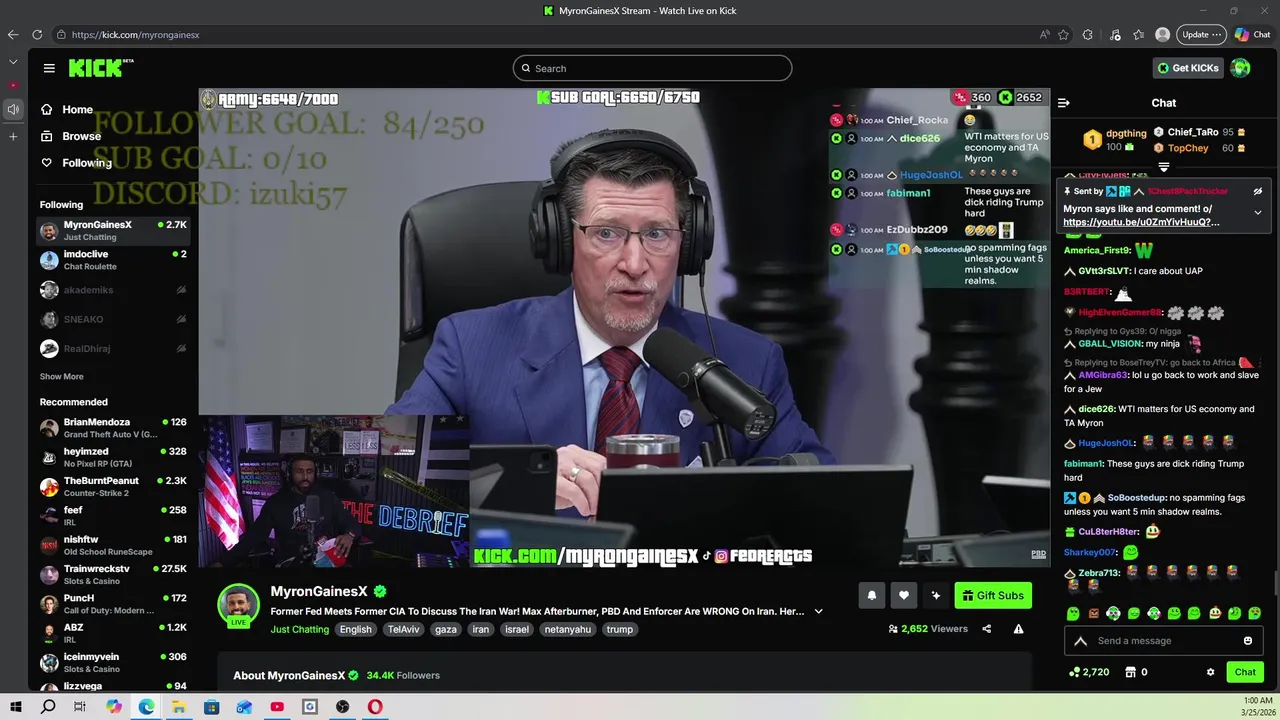Viewport: 1280px width, 720px height.
Task: Click the browser favorites star icon
Action: pos(1063,34)
